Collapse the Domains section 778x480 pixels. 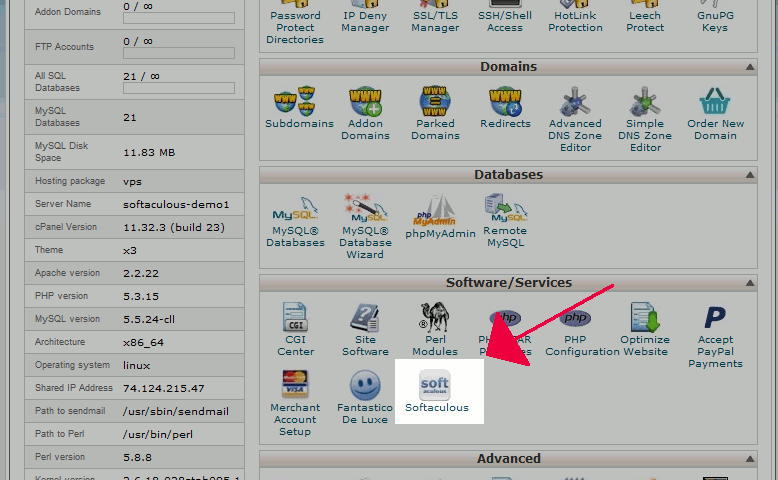[750, 67]
